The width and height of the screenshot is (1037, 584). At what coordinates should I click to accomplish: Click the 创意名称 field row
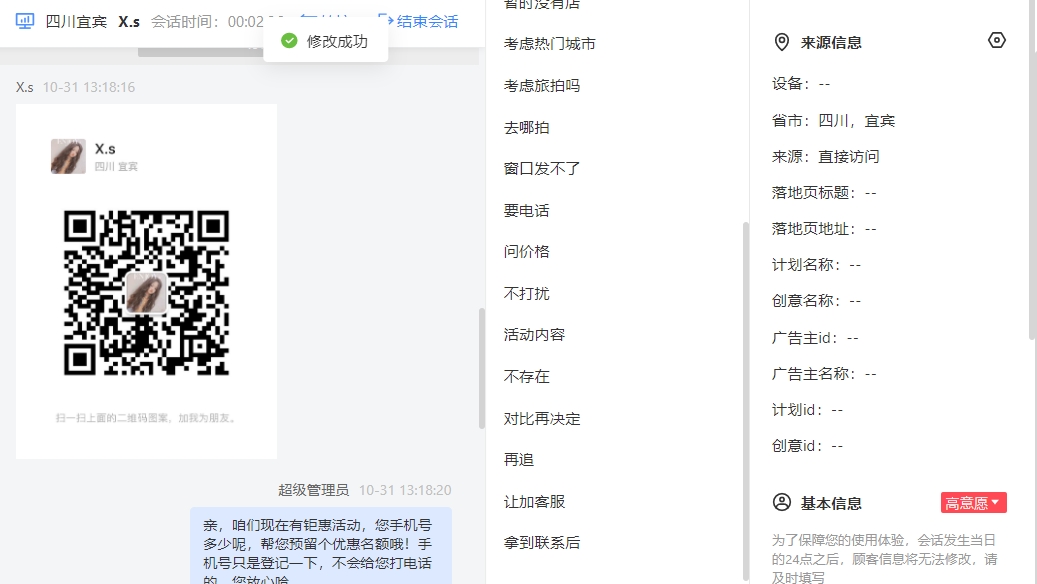pyautogui.click(x=816, y=301)
